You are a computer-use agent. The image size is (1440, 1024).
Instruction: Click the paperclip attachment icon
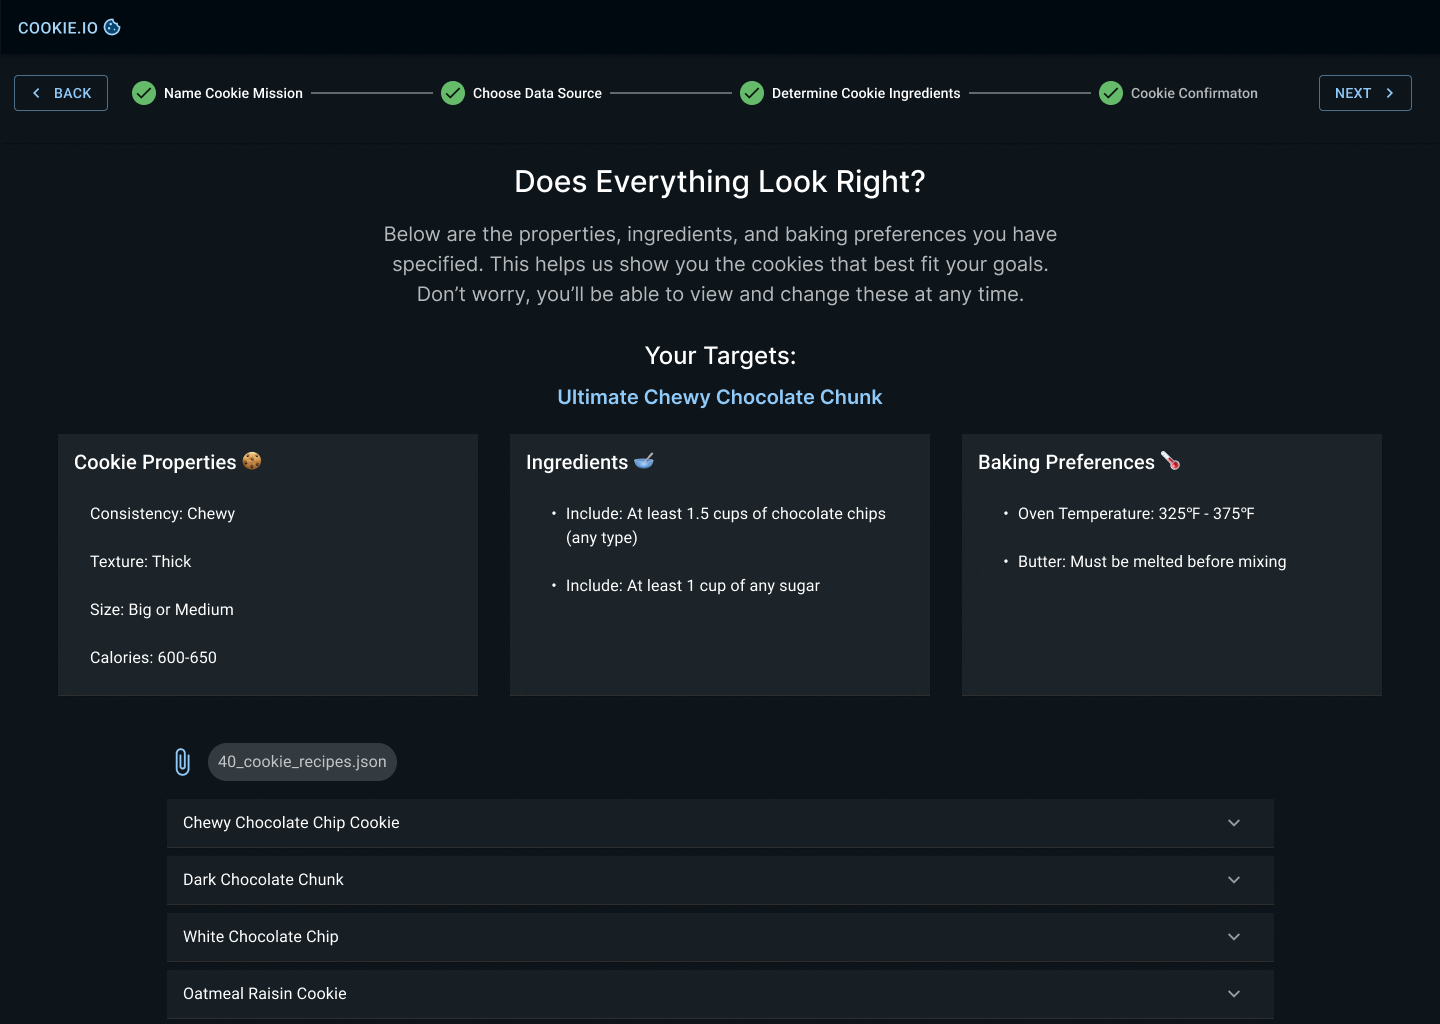tap(182, 762)
